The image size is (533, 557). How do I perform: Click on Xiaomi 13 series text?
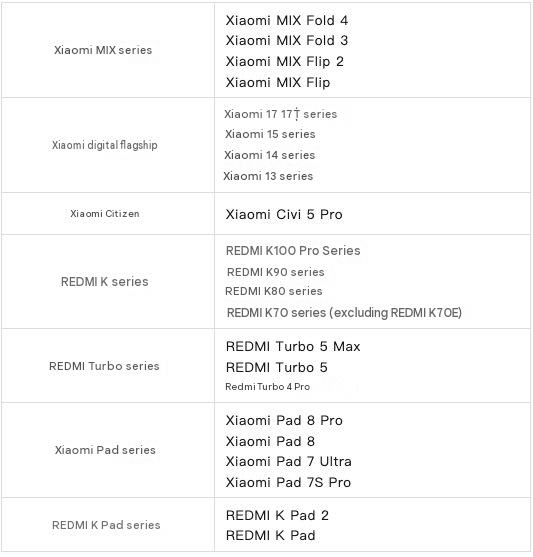[x=268, y=176]
